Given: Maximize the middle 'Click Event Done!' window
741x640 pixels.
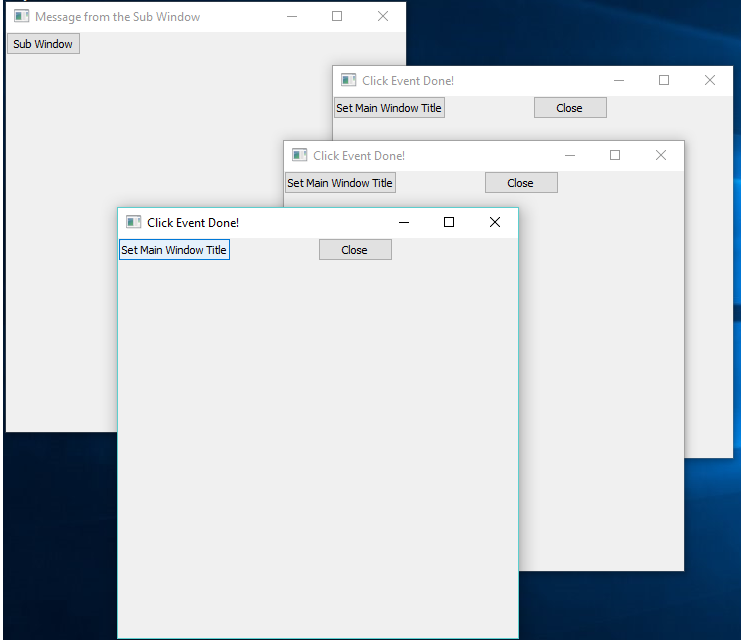Looking at the screenshot, I should [615, 155].
